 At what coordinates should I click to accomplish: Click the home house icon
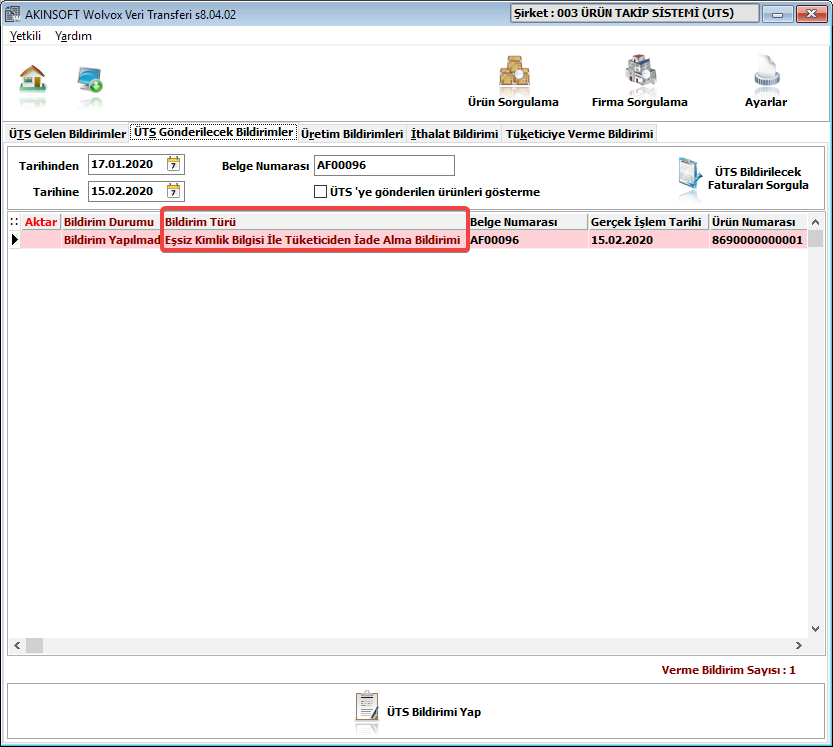33,78
